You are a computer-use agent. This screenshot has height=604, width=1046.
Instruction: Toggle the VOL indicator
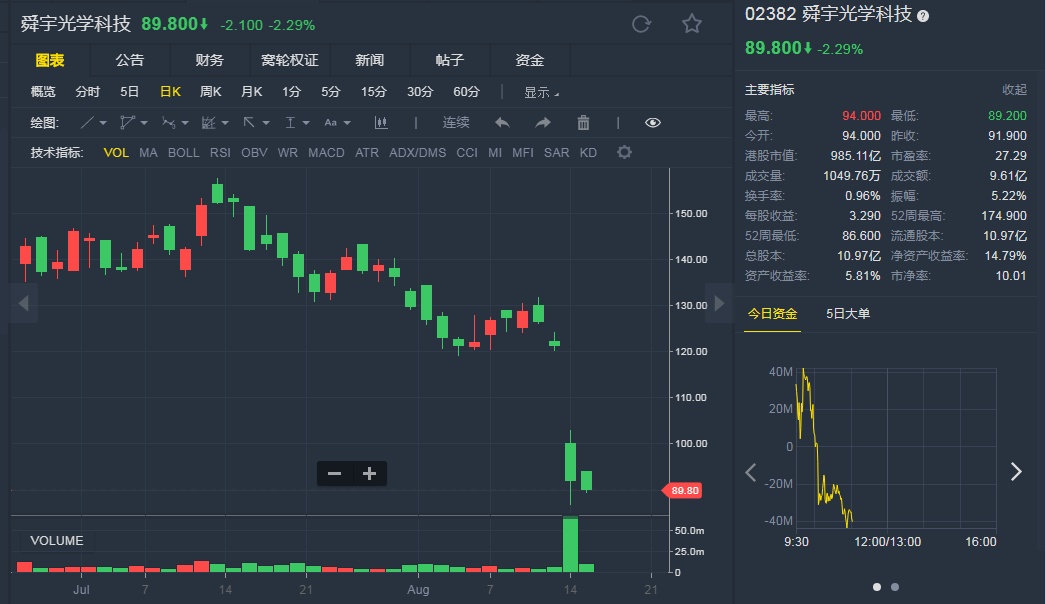[x=116, y=153]
